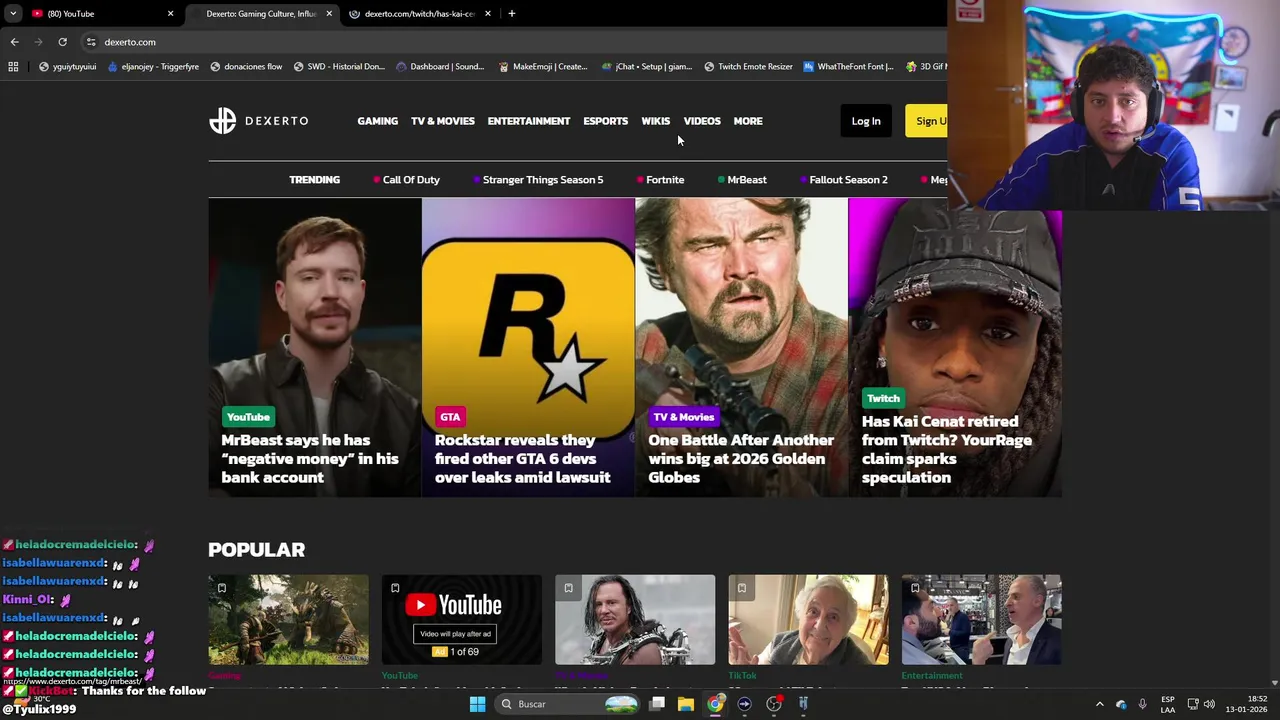
Task: Open the Dashboard | Sound... bookmark
Action: pyautogui.click(x=440, y=67)
